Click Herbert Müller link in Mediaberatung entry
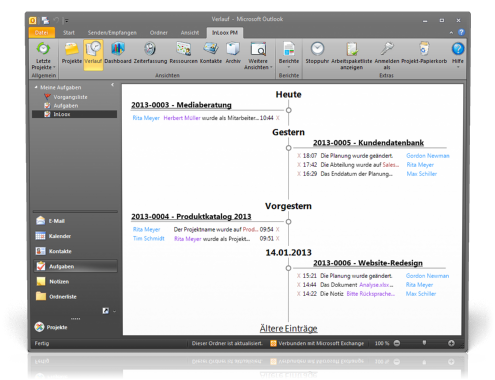495x380 pixels. [x=182, y=118]
